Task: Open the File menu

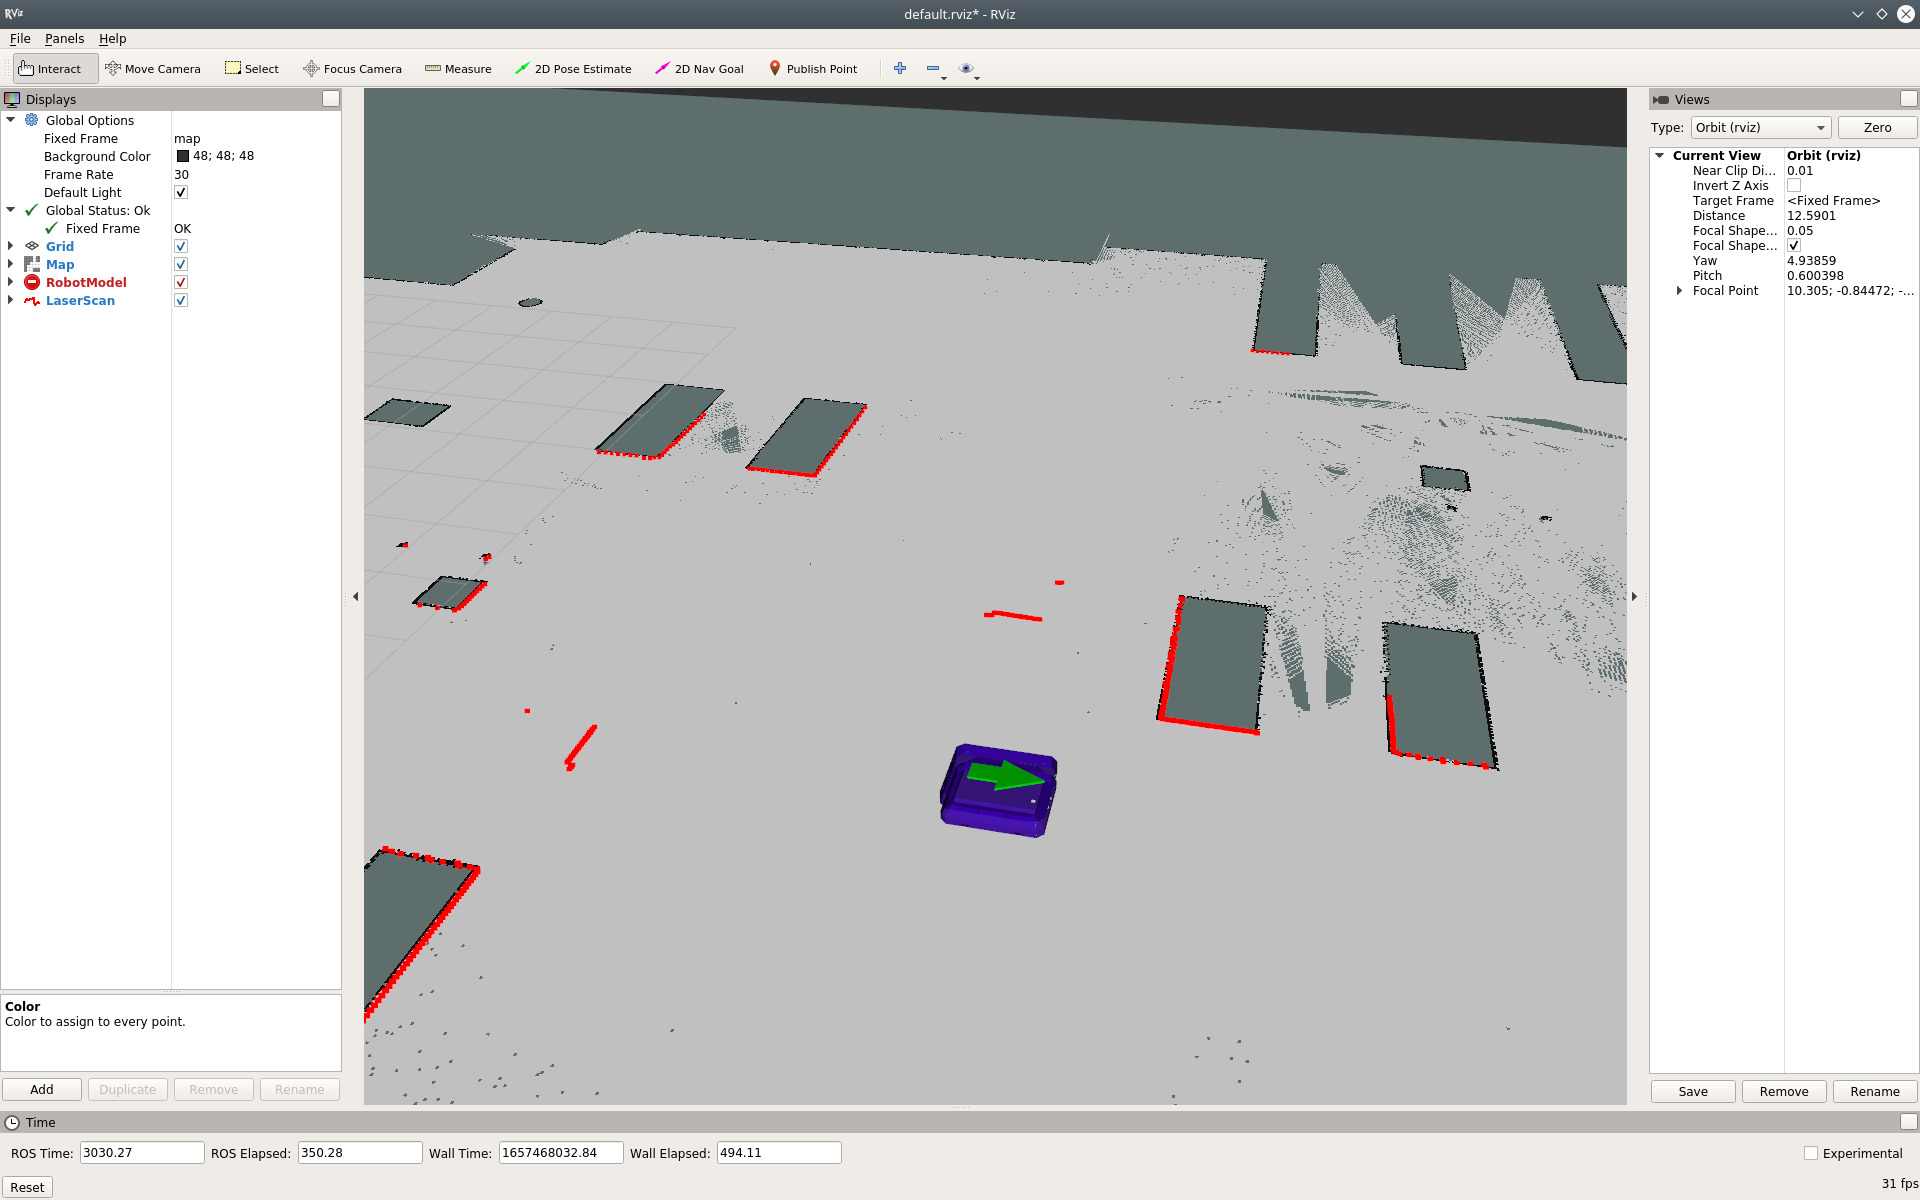Action: (20, 39)
